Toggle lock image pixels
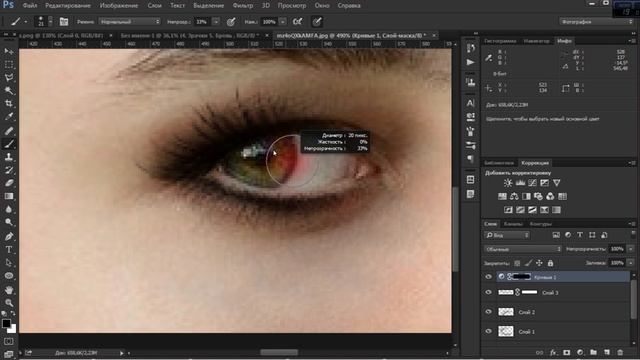 point(528,263)
